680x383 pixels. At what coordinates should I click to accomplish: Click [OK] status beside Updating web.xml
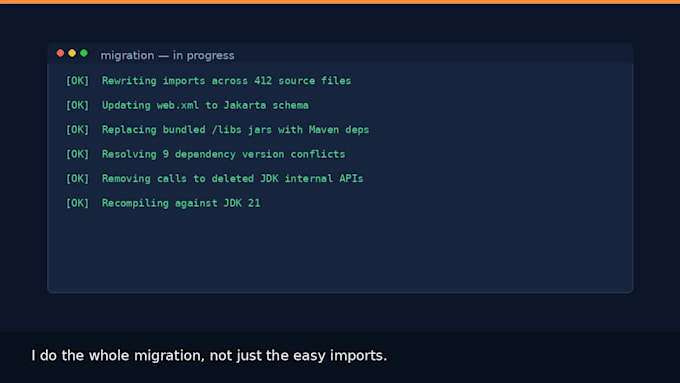(x=77, y=105)
